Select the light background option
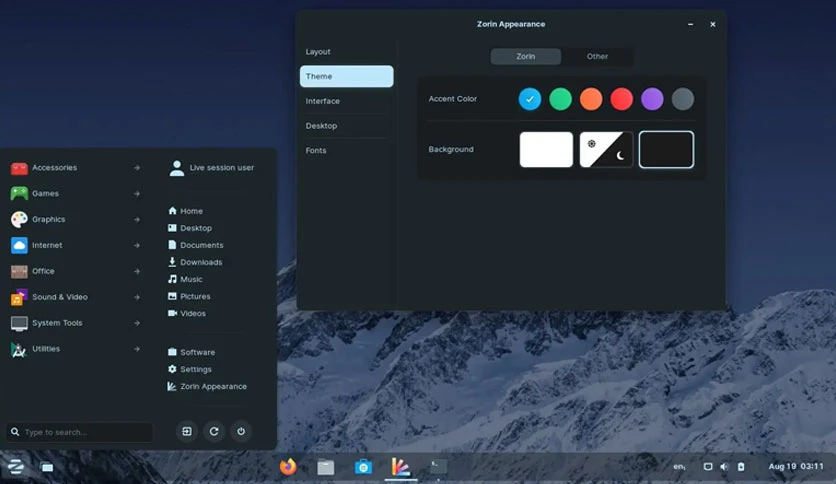The image size is (836, 484). pos(546,150)
